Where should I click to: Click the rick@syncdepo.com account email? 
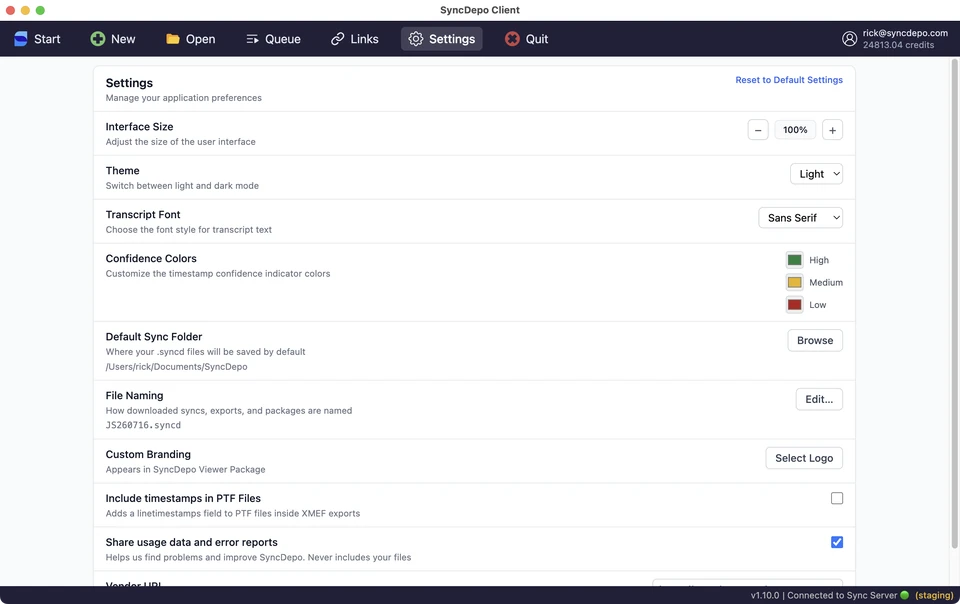pyautogui.click(x=905, y=33)
